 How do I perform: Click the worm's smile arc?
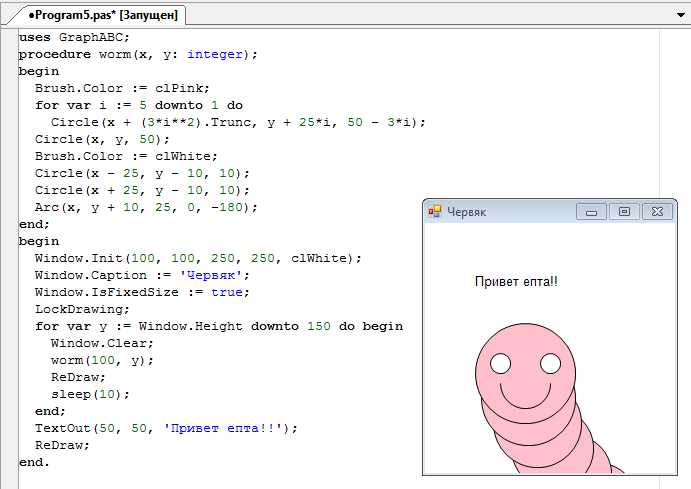click(x=525, y=396)
